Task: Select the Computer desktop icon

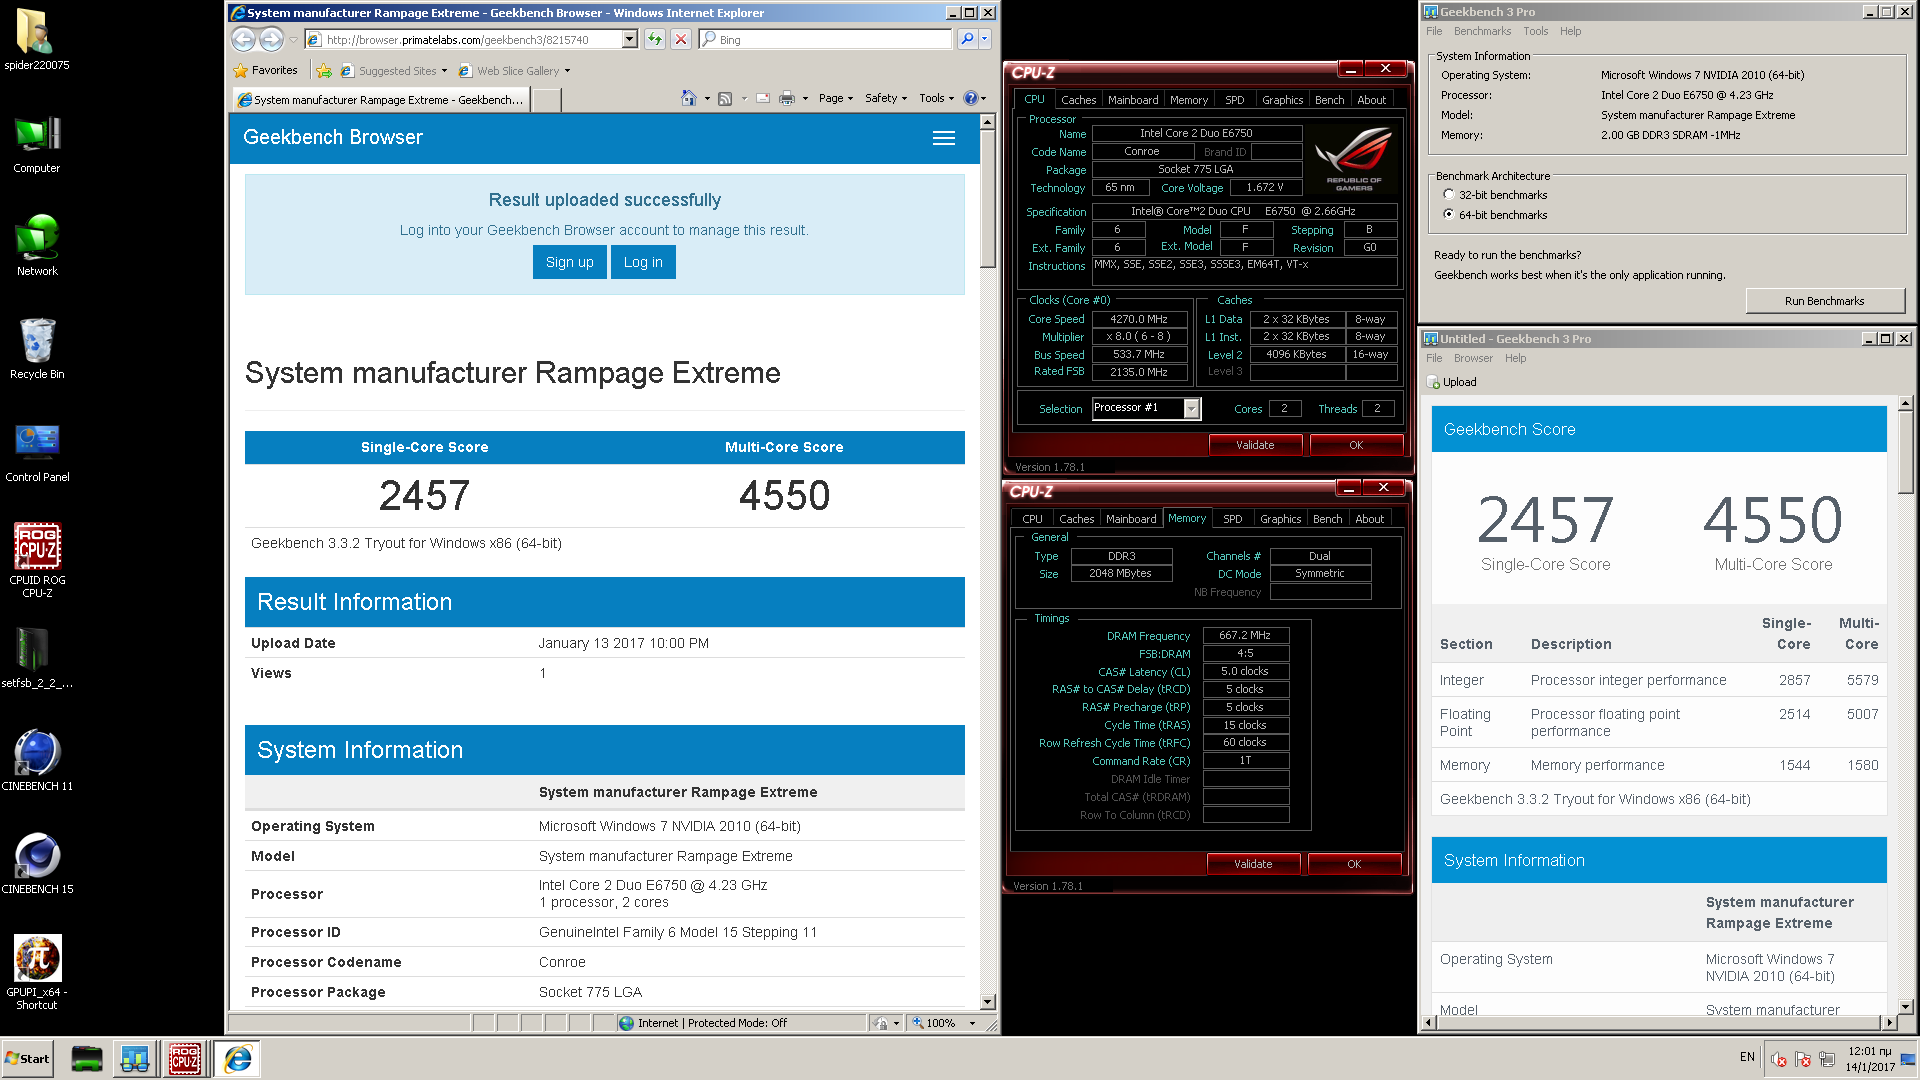Action: click(37, 144)
